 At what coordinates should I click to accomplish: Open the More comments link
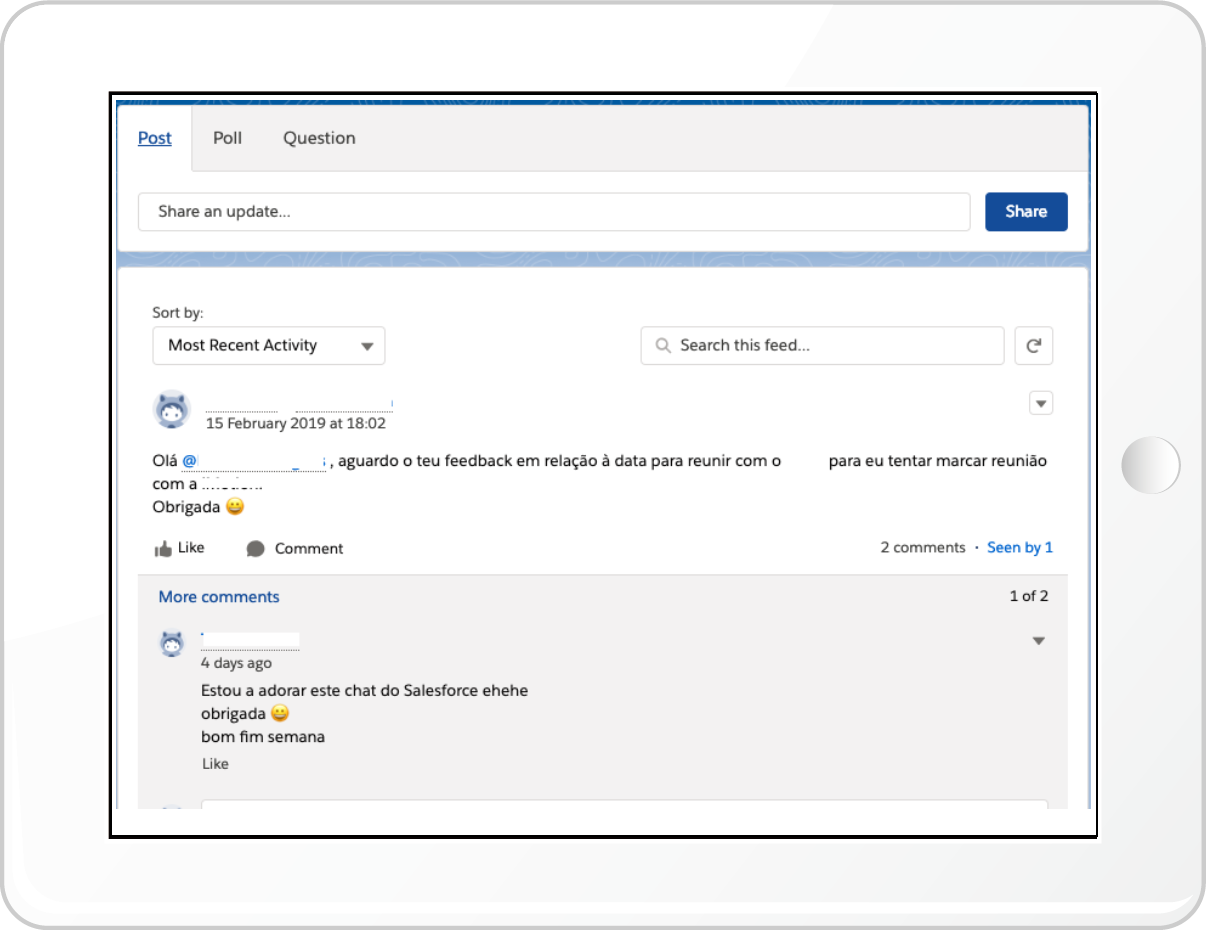tap(219, 597)
